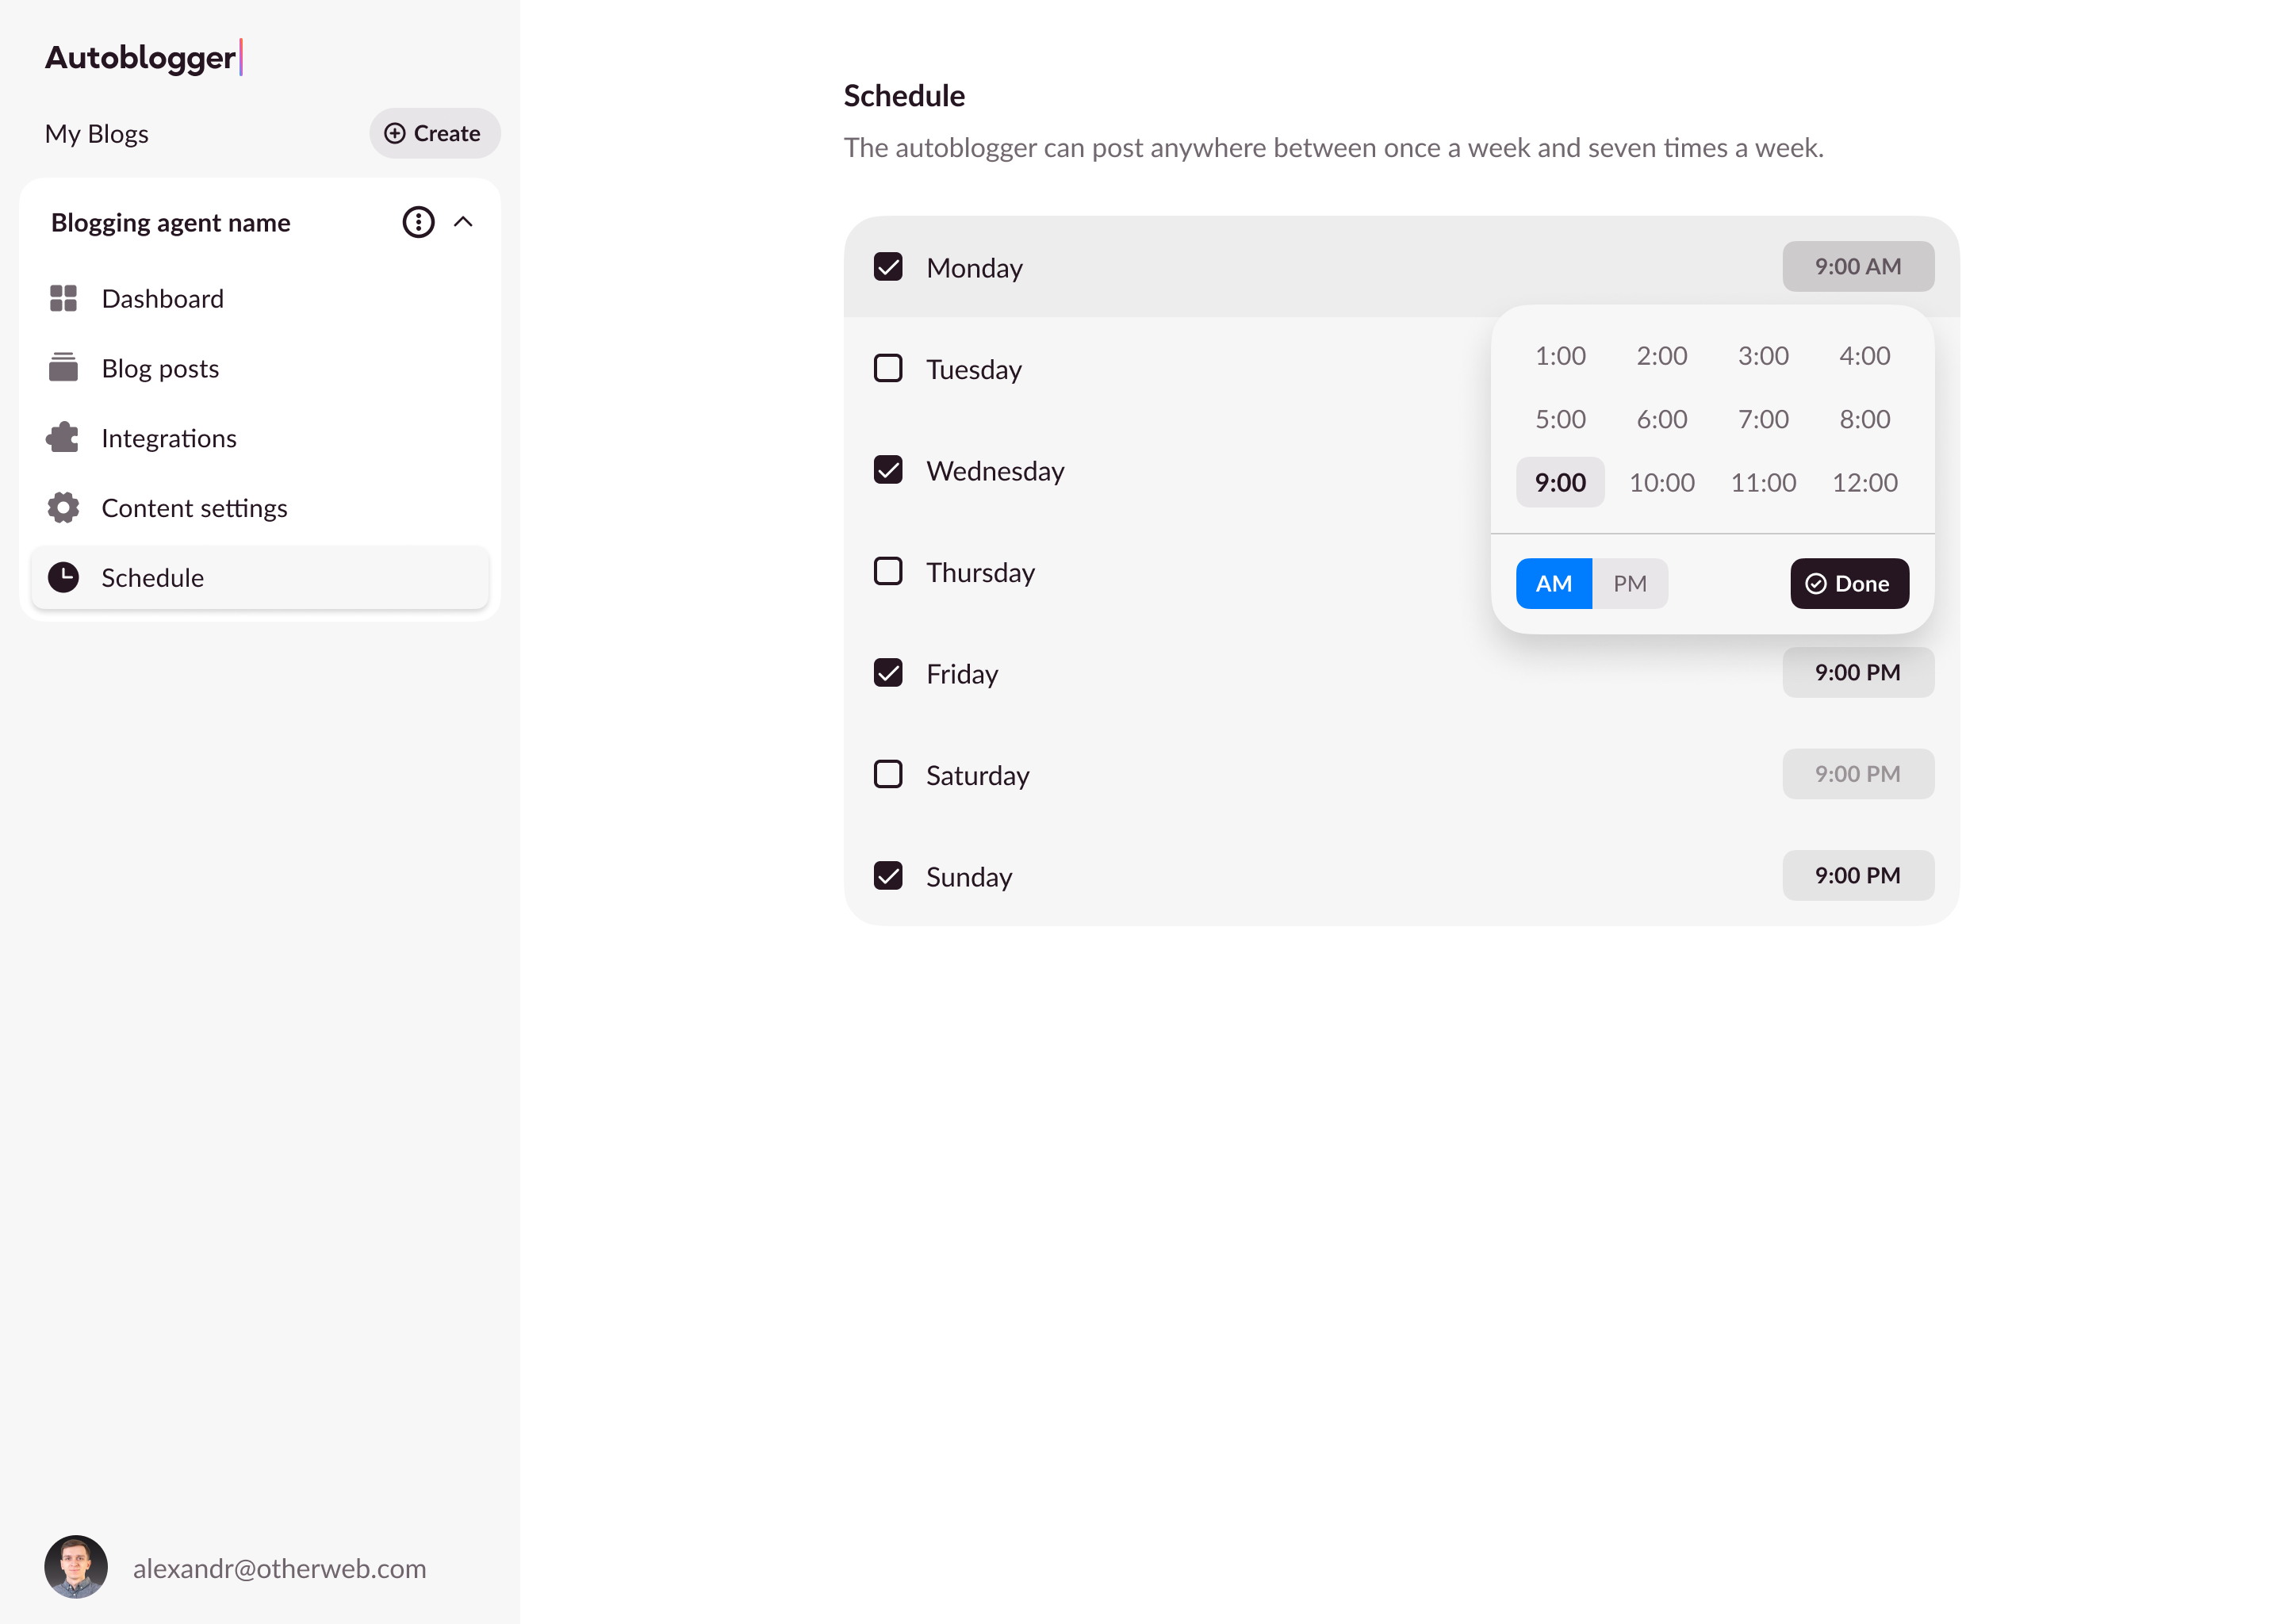The width and height of the screenshot is (2284, 1624).
Task: Open the blogging agent options menu icon
Action: 418,222
